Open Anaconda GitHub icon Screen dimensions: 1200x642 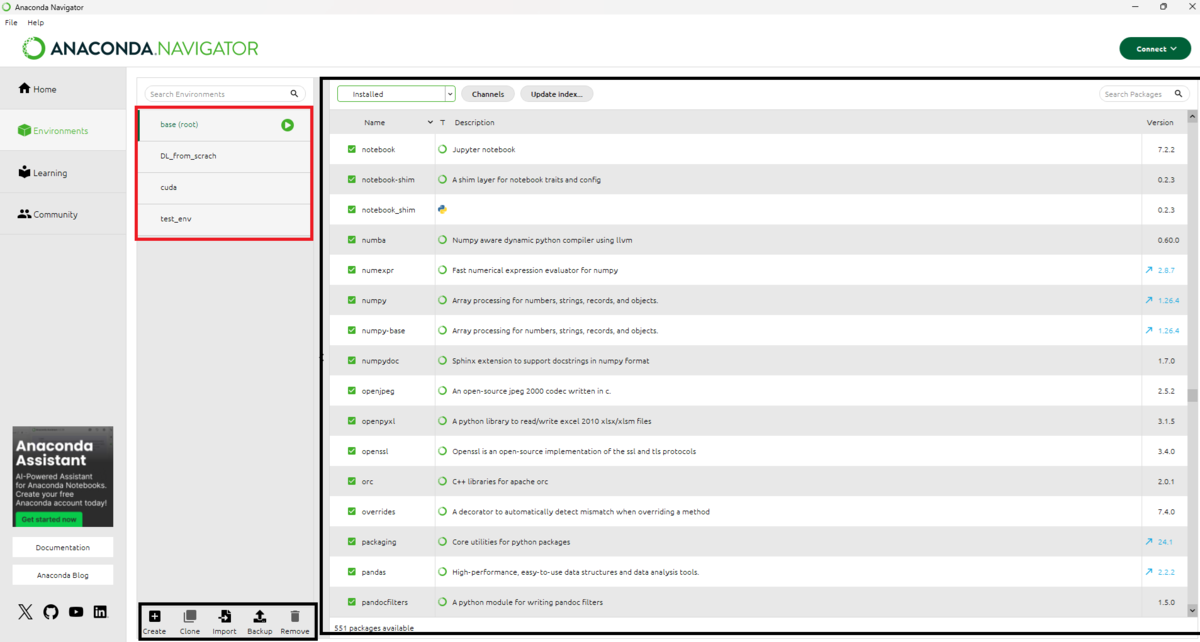coord(51,612)
